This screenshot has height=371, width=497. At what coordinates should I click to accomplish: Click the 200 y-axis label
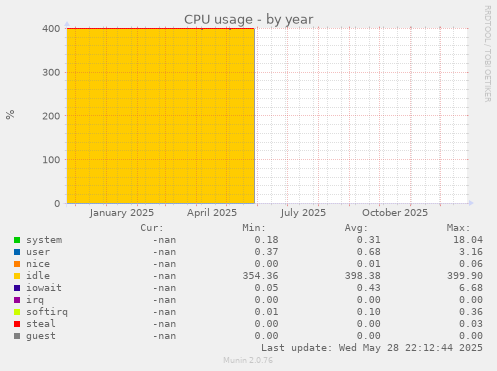pyautogui.click(x=51, y=116)
